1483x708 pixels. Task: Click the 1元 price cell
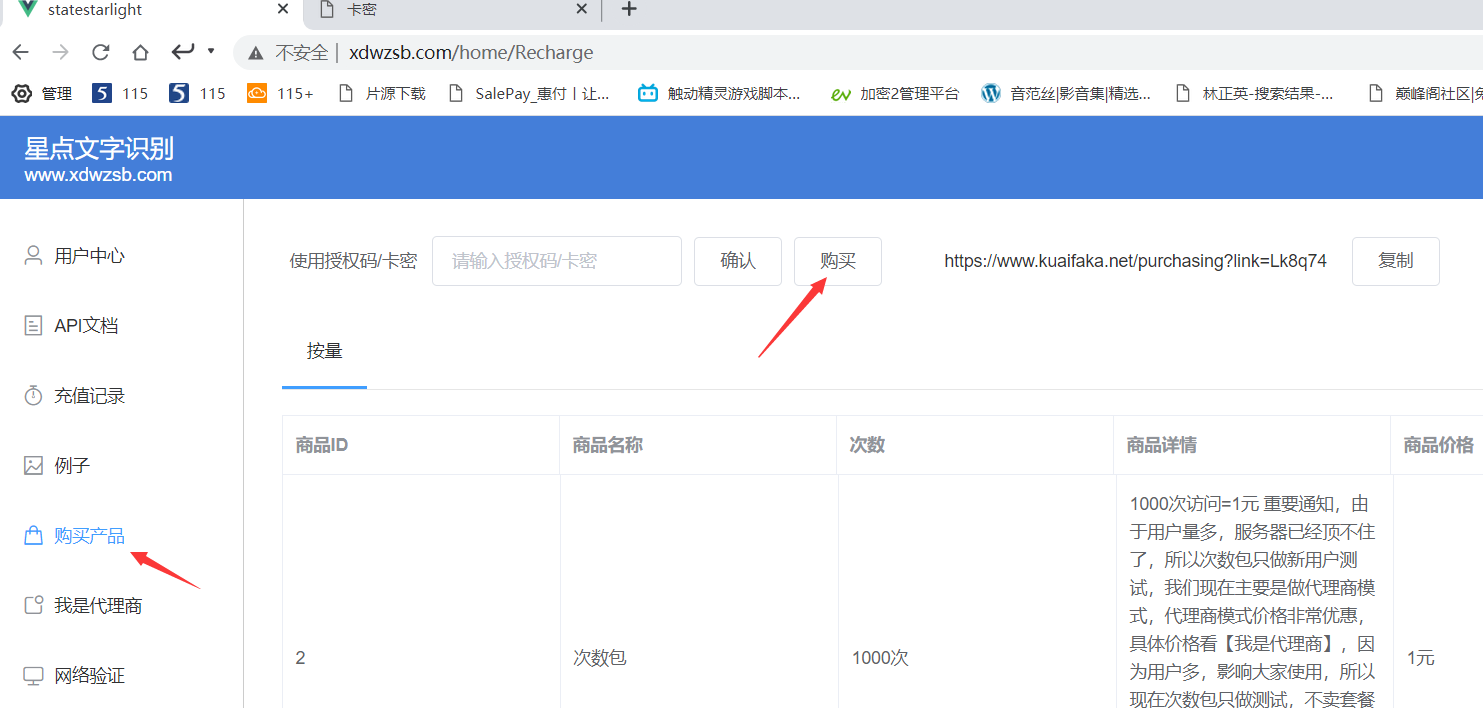point(1420,658)
